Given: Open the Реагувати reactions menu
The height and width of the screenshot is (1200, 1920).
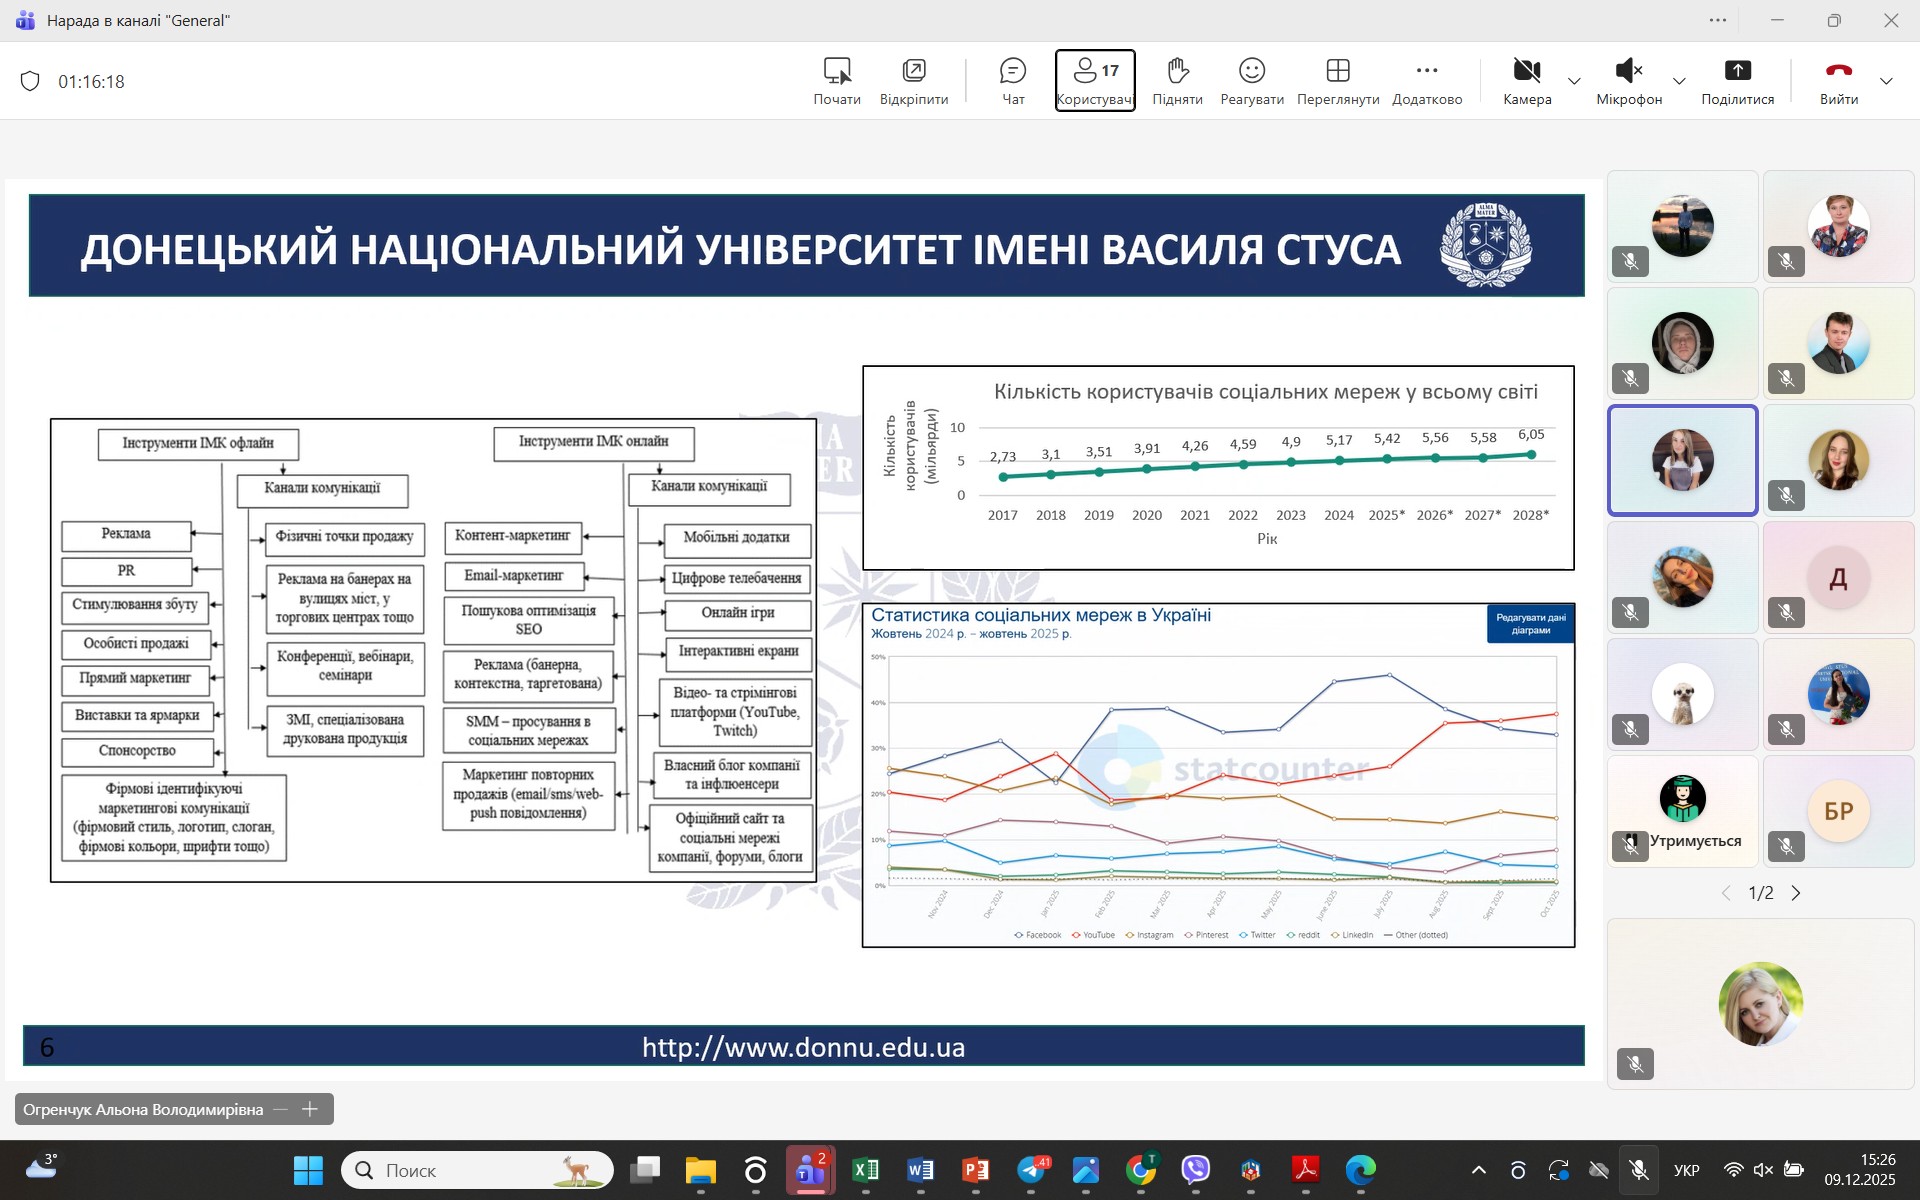Looking at the screenshot, I should 1251,80.
